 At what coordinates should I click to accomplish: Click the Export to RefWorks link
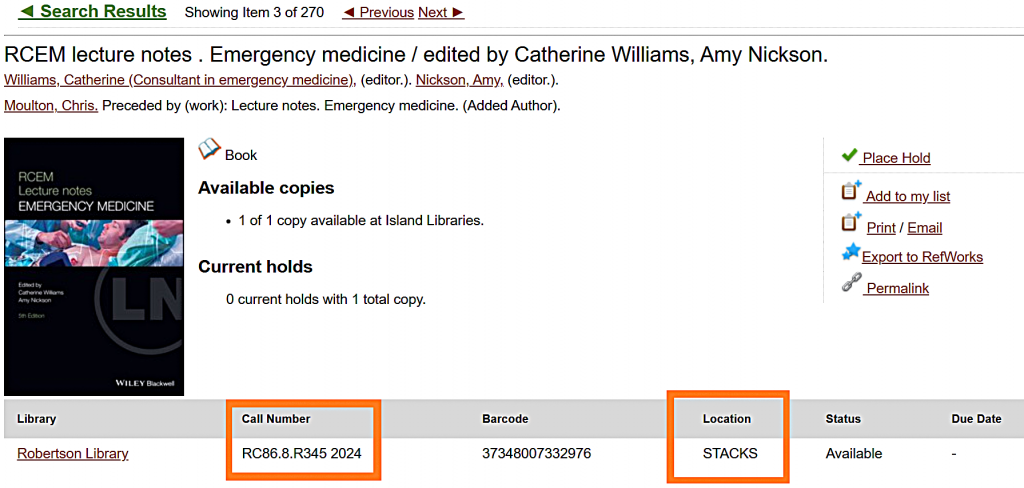coord(922,257)
